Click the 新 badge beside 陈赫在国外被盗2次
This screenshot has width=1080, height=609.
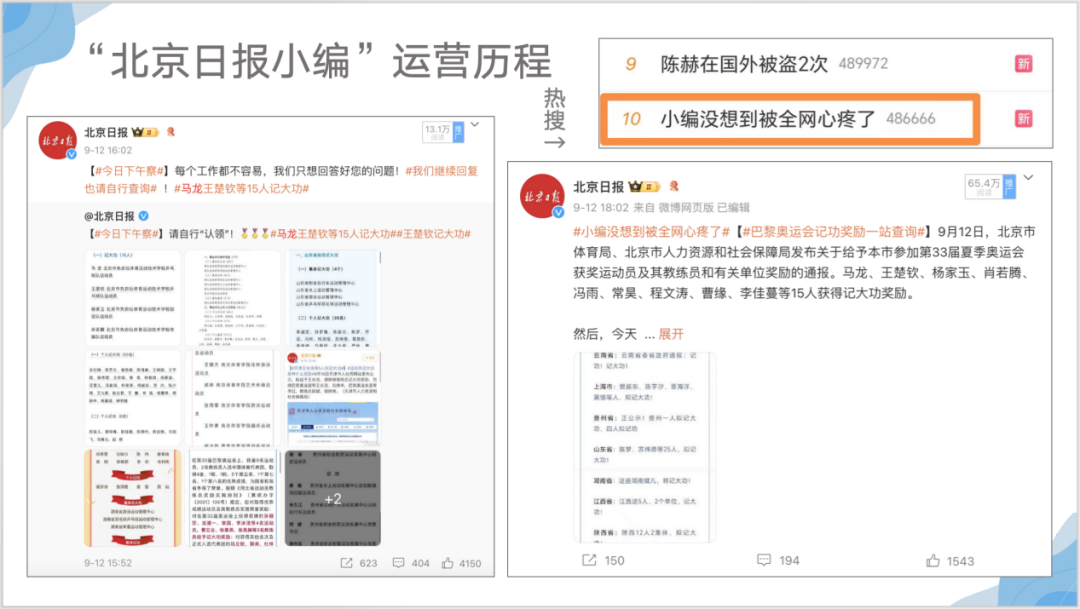coord(1024,64)
